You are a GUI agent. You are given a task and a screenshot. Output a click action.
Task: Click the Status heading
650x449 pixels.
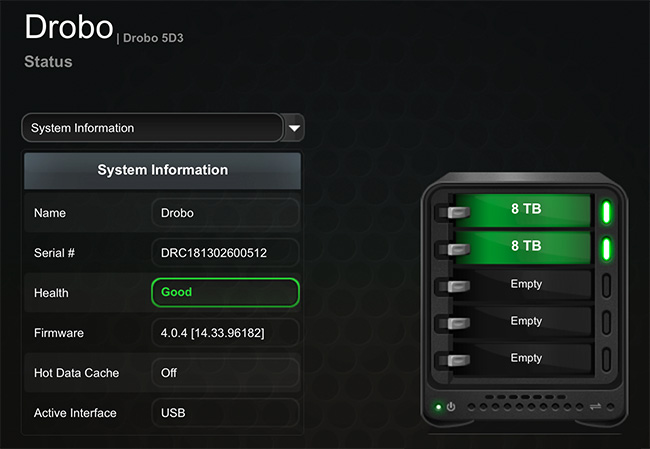pos(48,62)
